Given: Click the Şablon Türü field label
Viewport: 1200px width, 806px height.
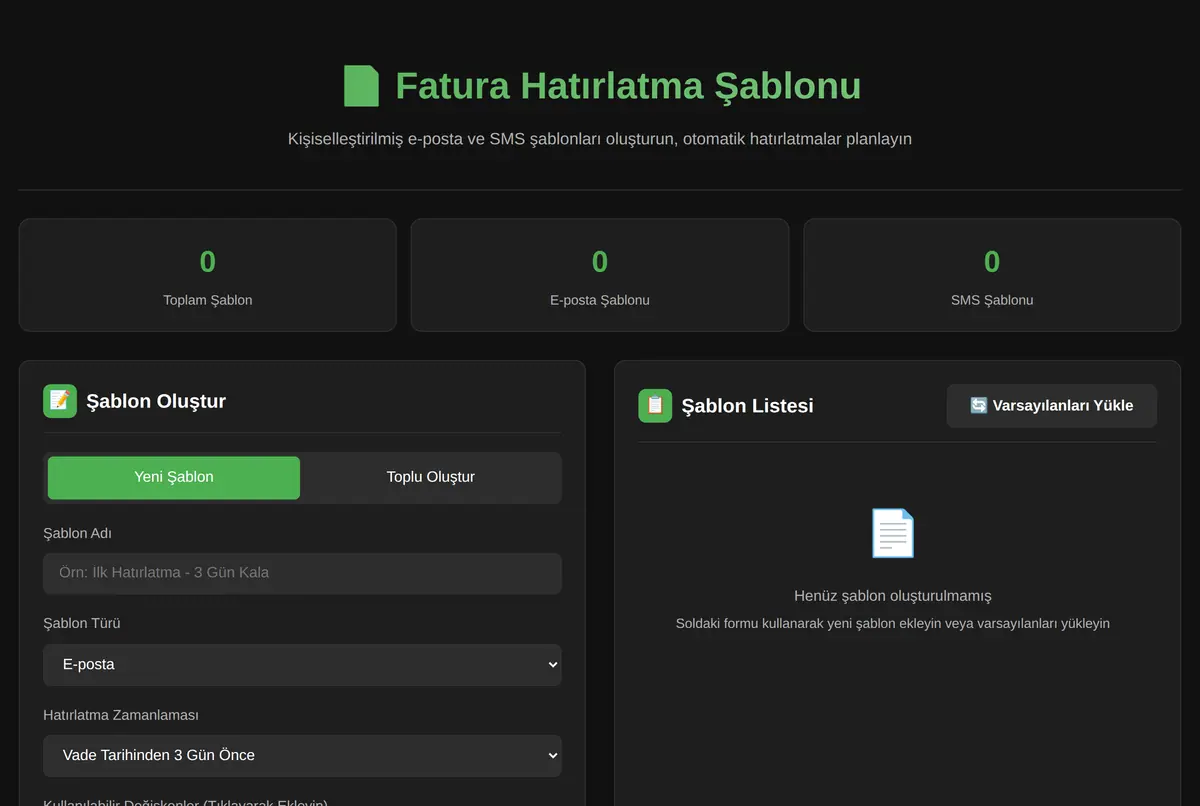Looking at the screenshot, I should coord(82,623).
